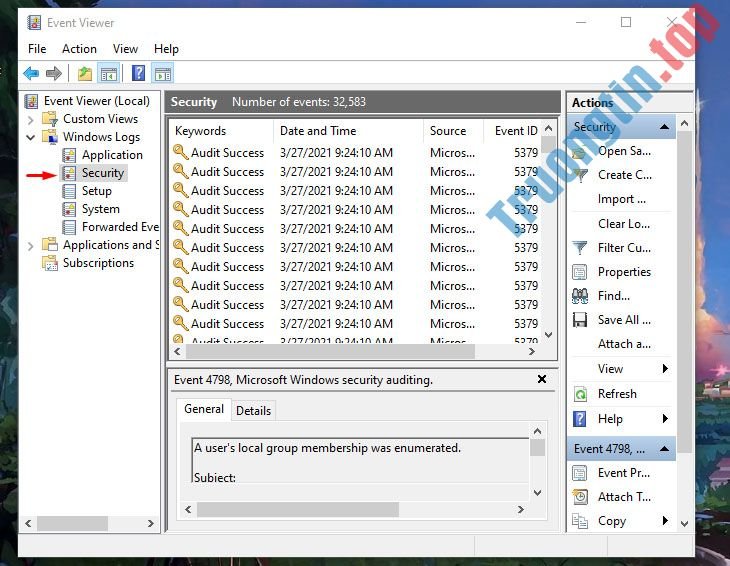Click the Subscriptions icon in tree
730x566 pixels.
pyautogui.click(x=50, y=263)
